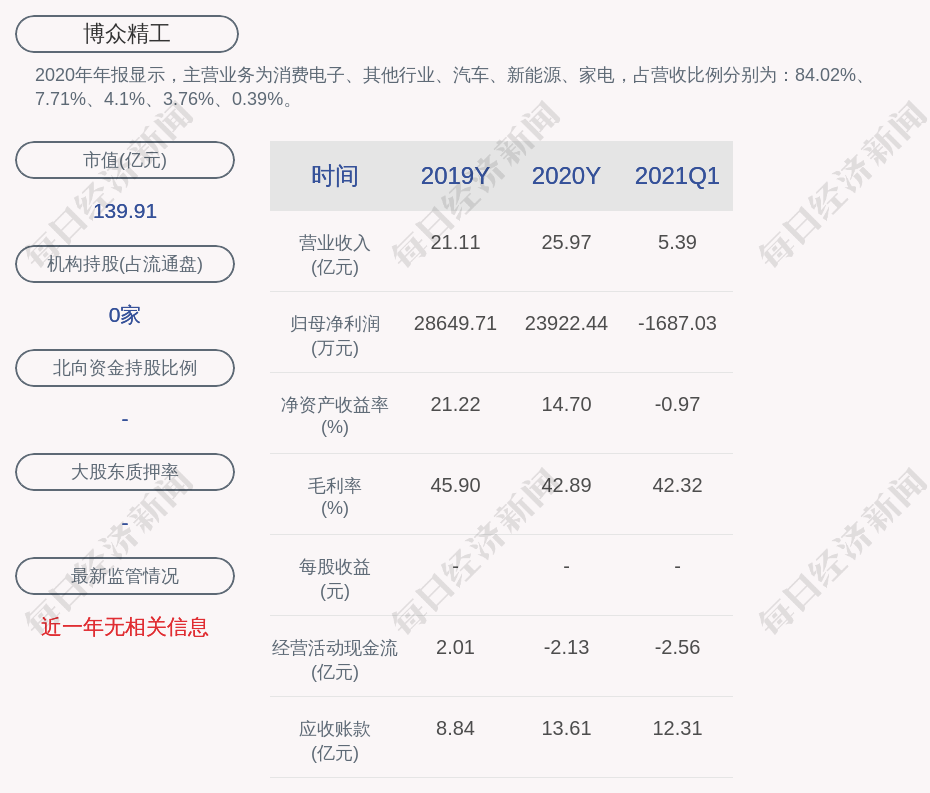Select the negative value -1687.03
930x793 pixels.
677,323
